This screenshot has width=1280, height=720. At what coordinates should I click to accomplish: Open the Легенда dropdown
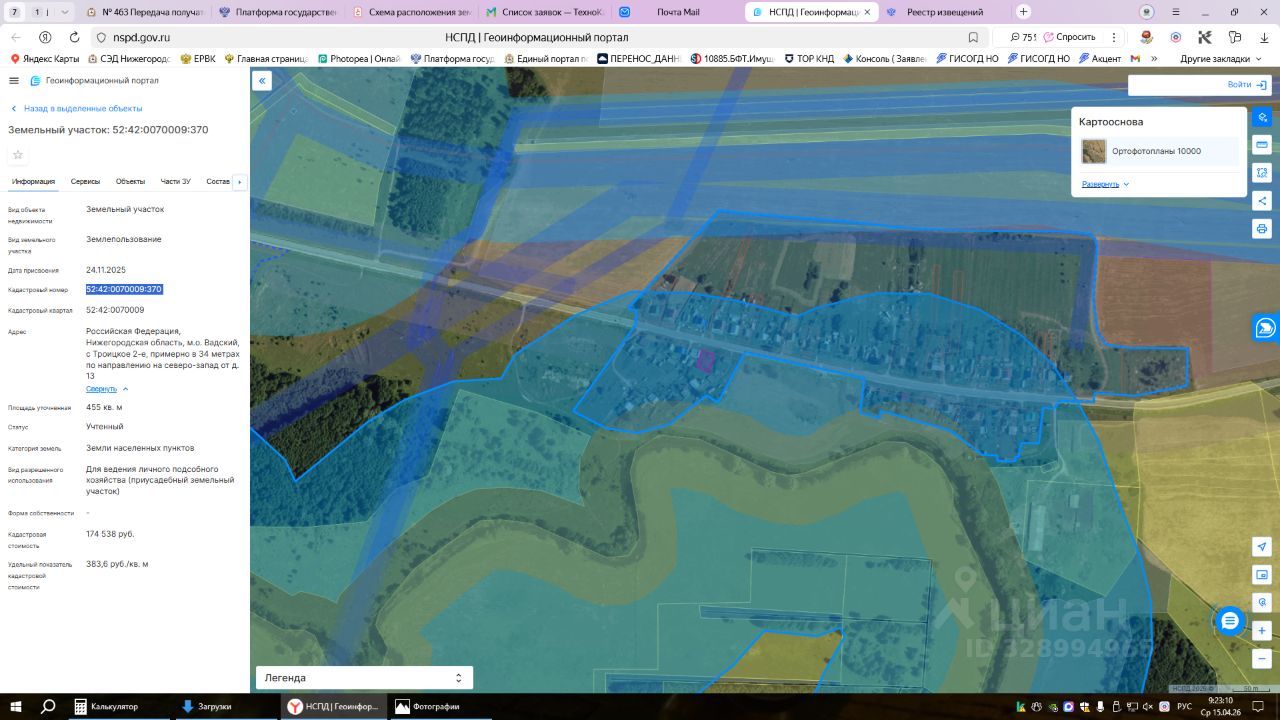coord(364,678)
